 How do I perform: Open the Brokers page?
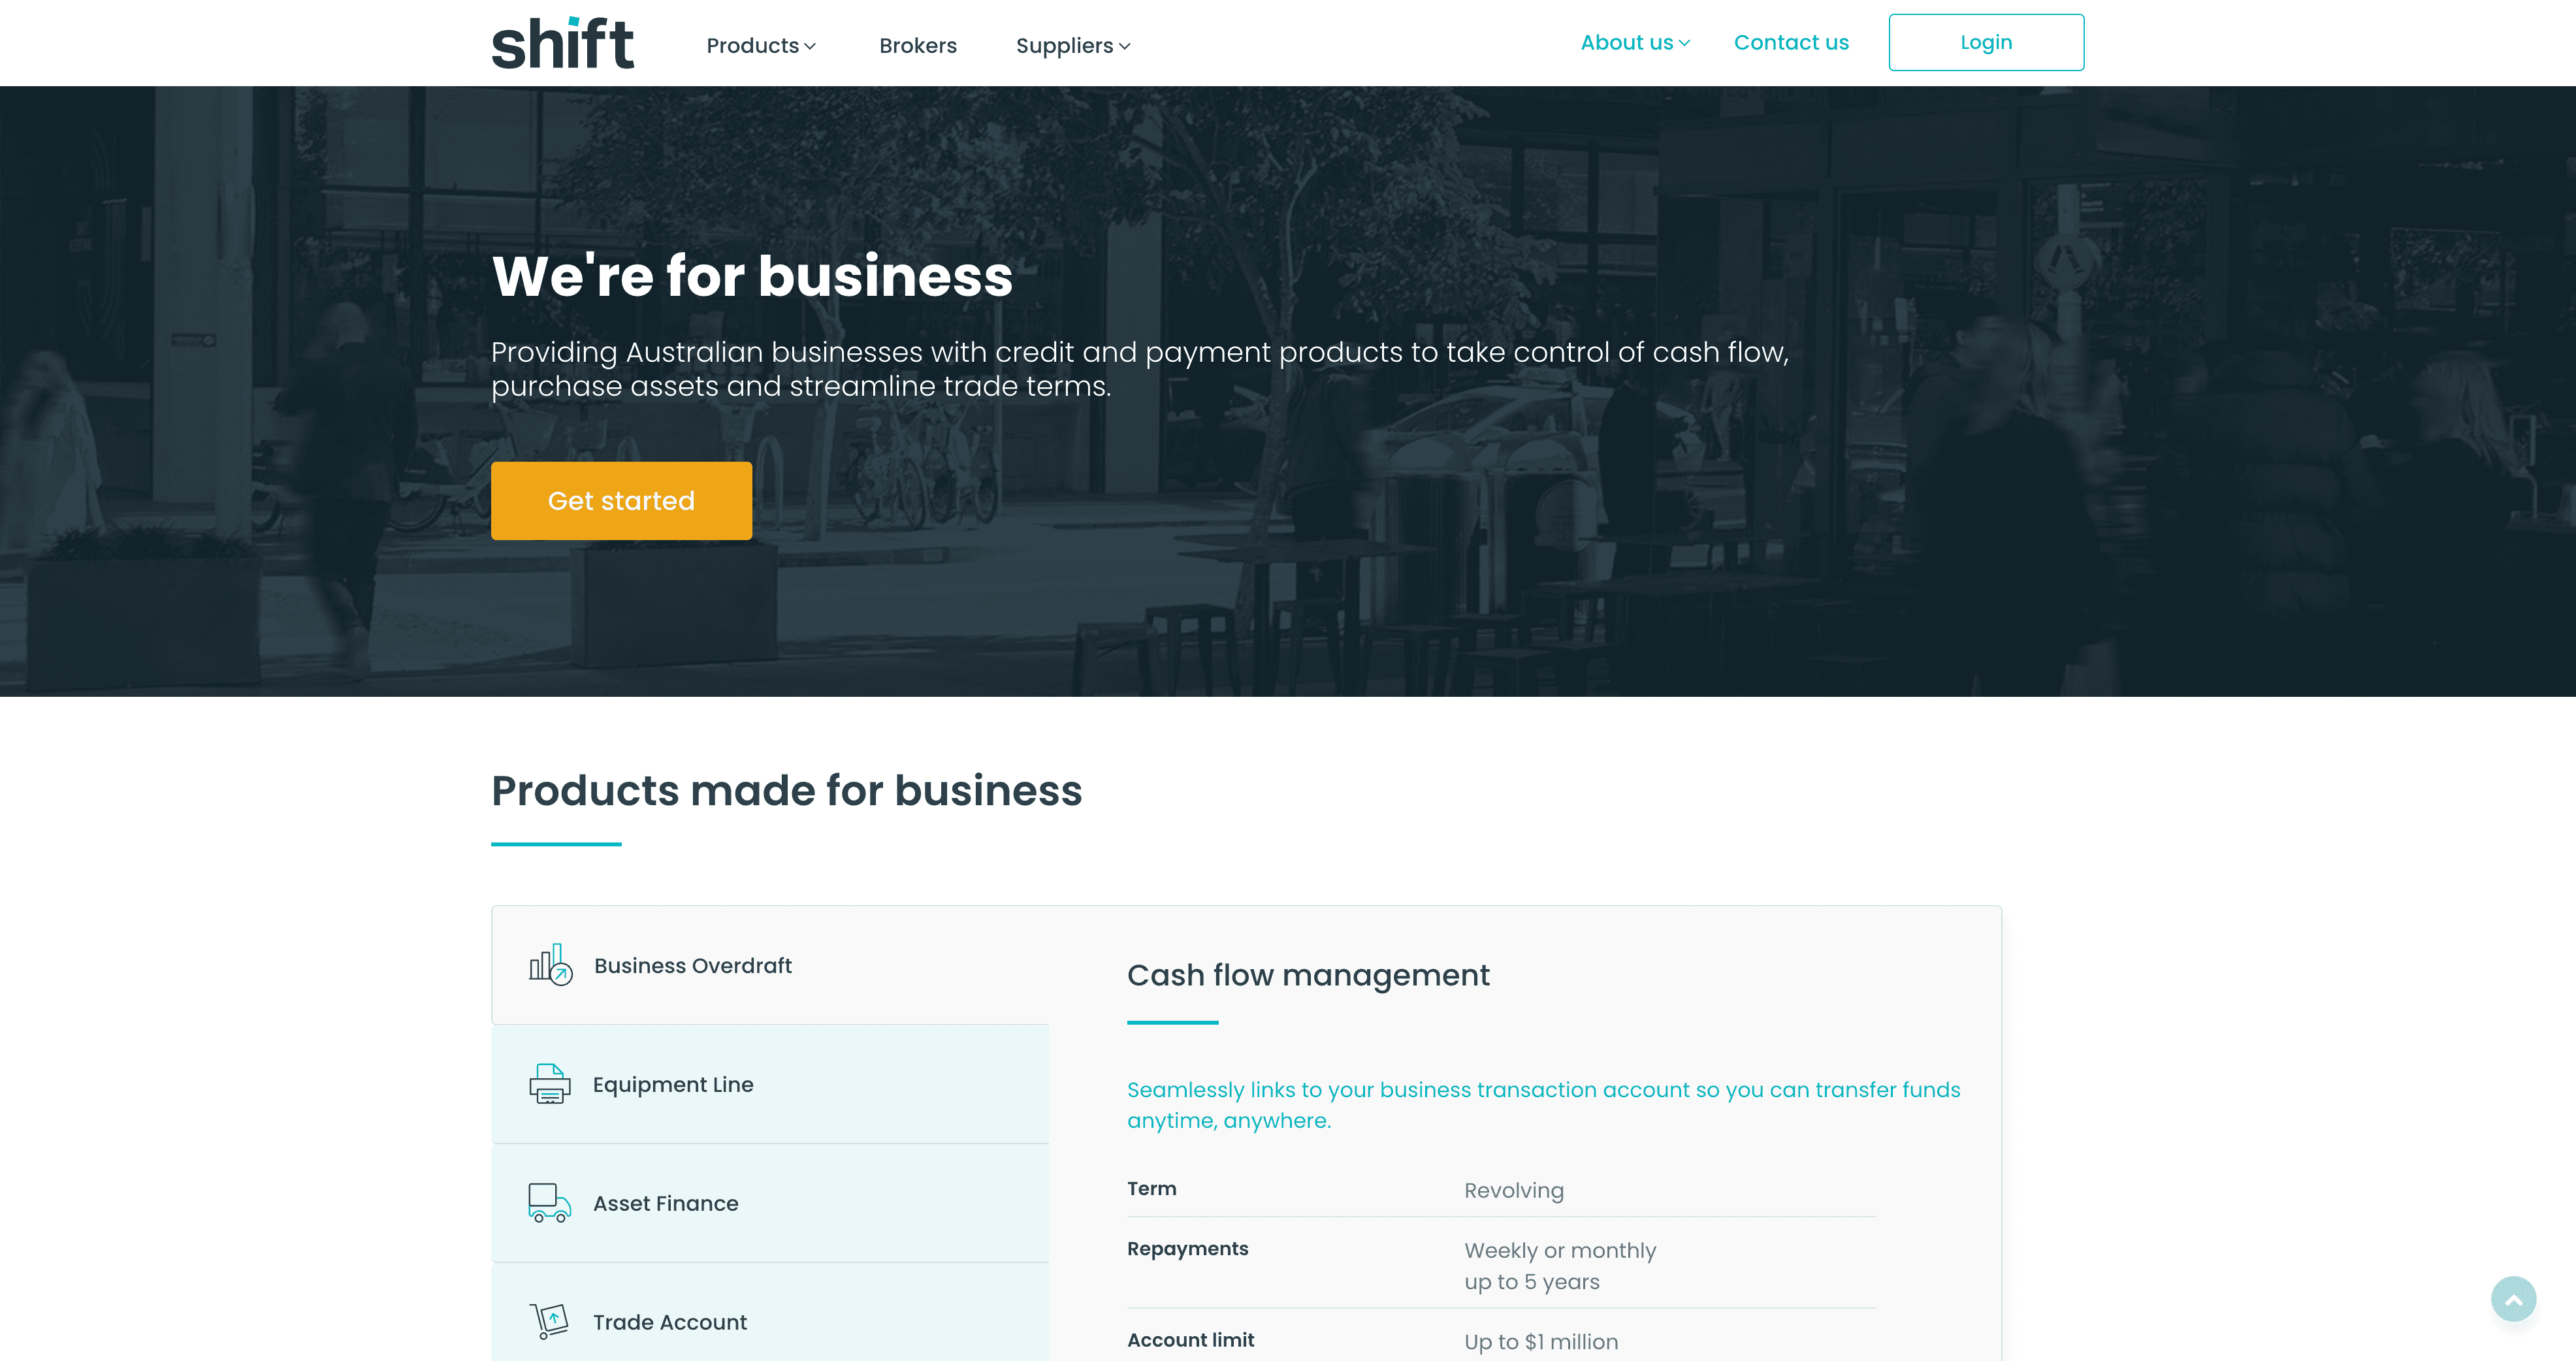917,46
